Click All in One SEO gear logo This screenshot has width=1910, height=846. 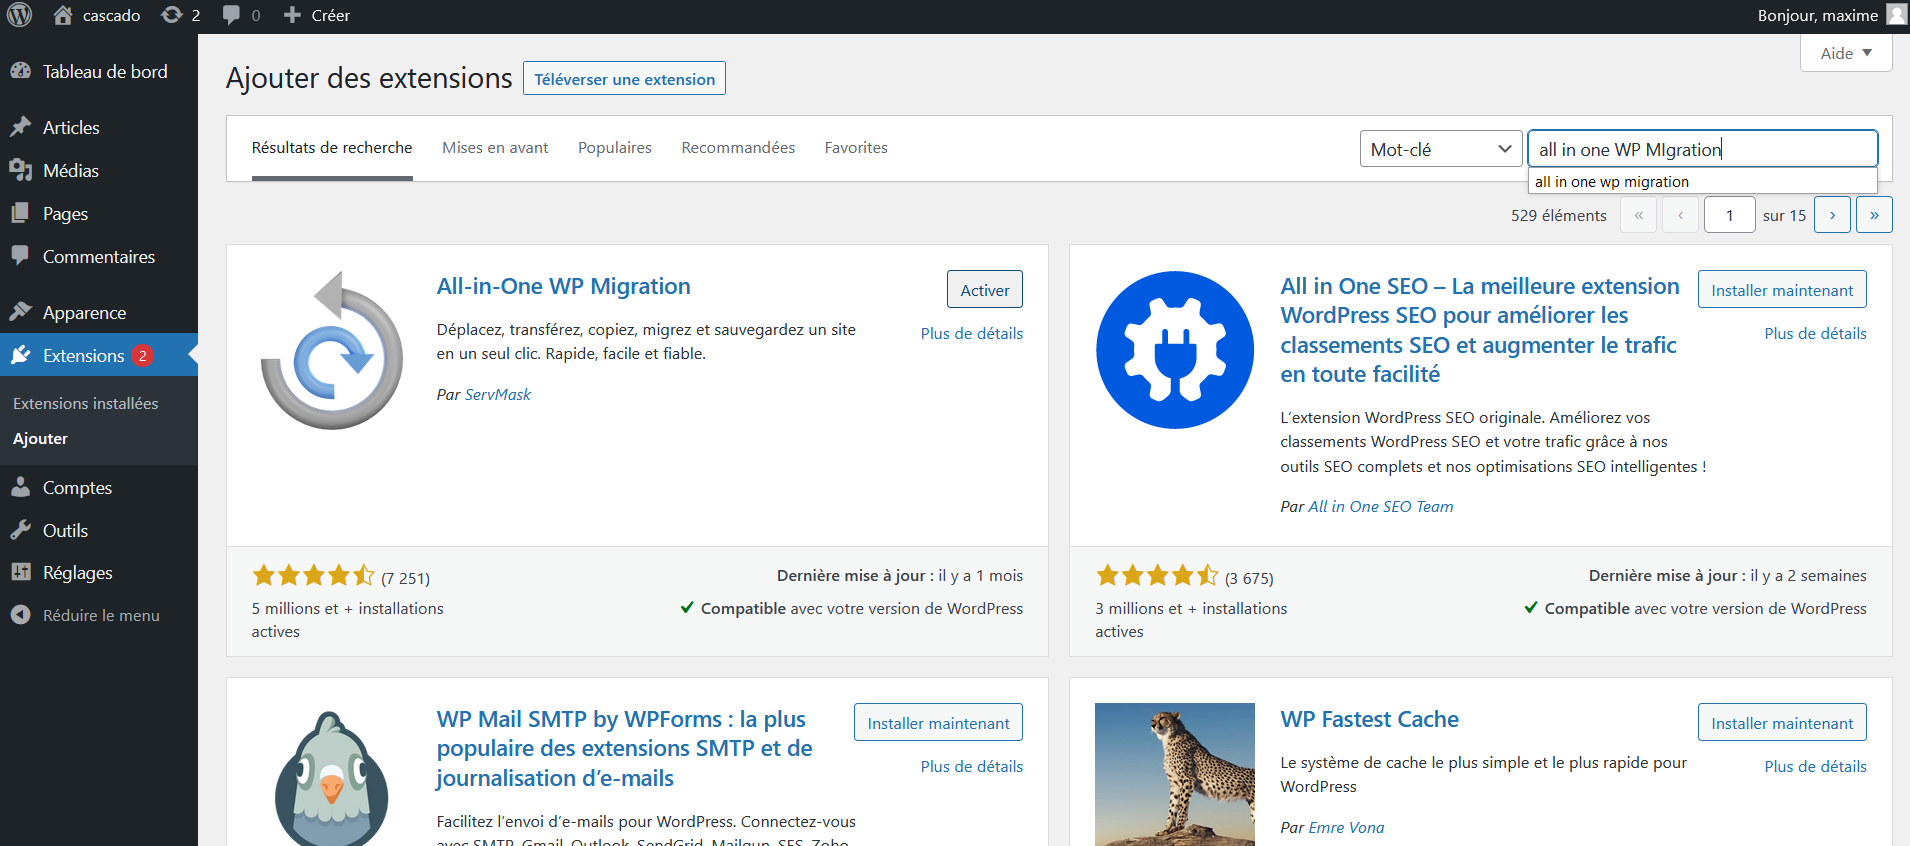point(1175,350)
